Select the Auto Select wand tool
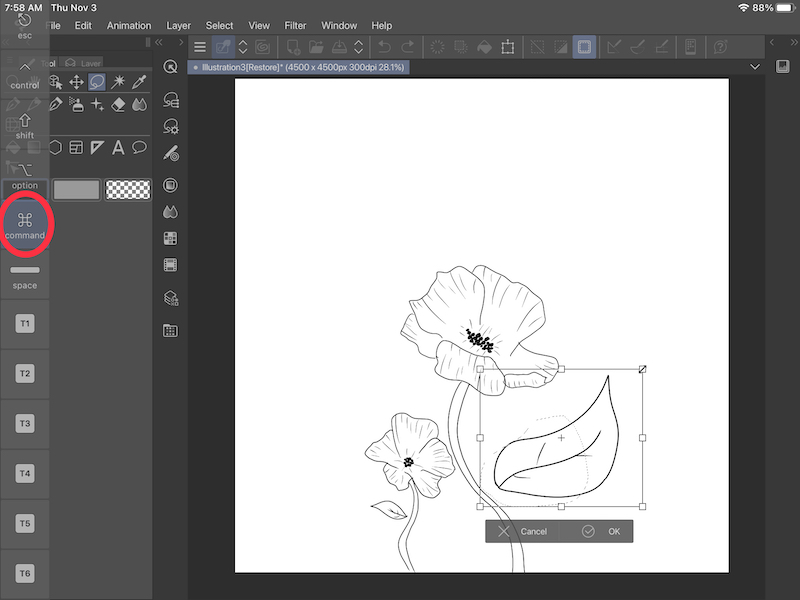800x600 pixels. pos(119,81)
